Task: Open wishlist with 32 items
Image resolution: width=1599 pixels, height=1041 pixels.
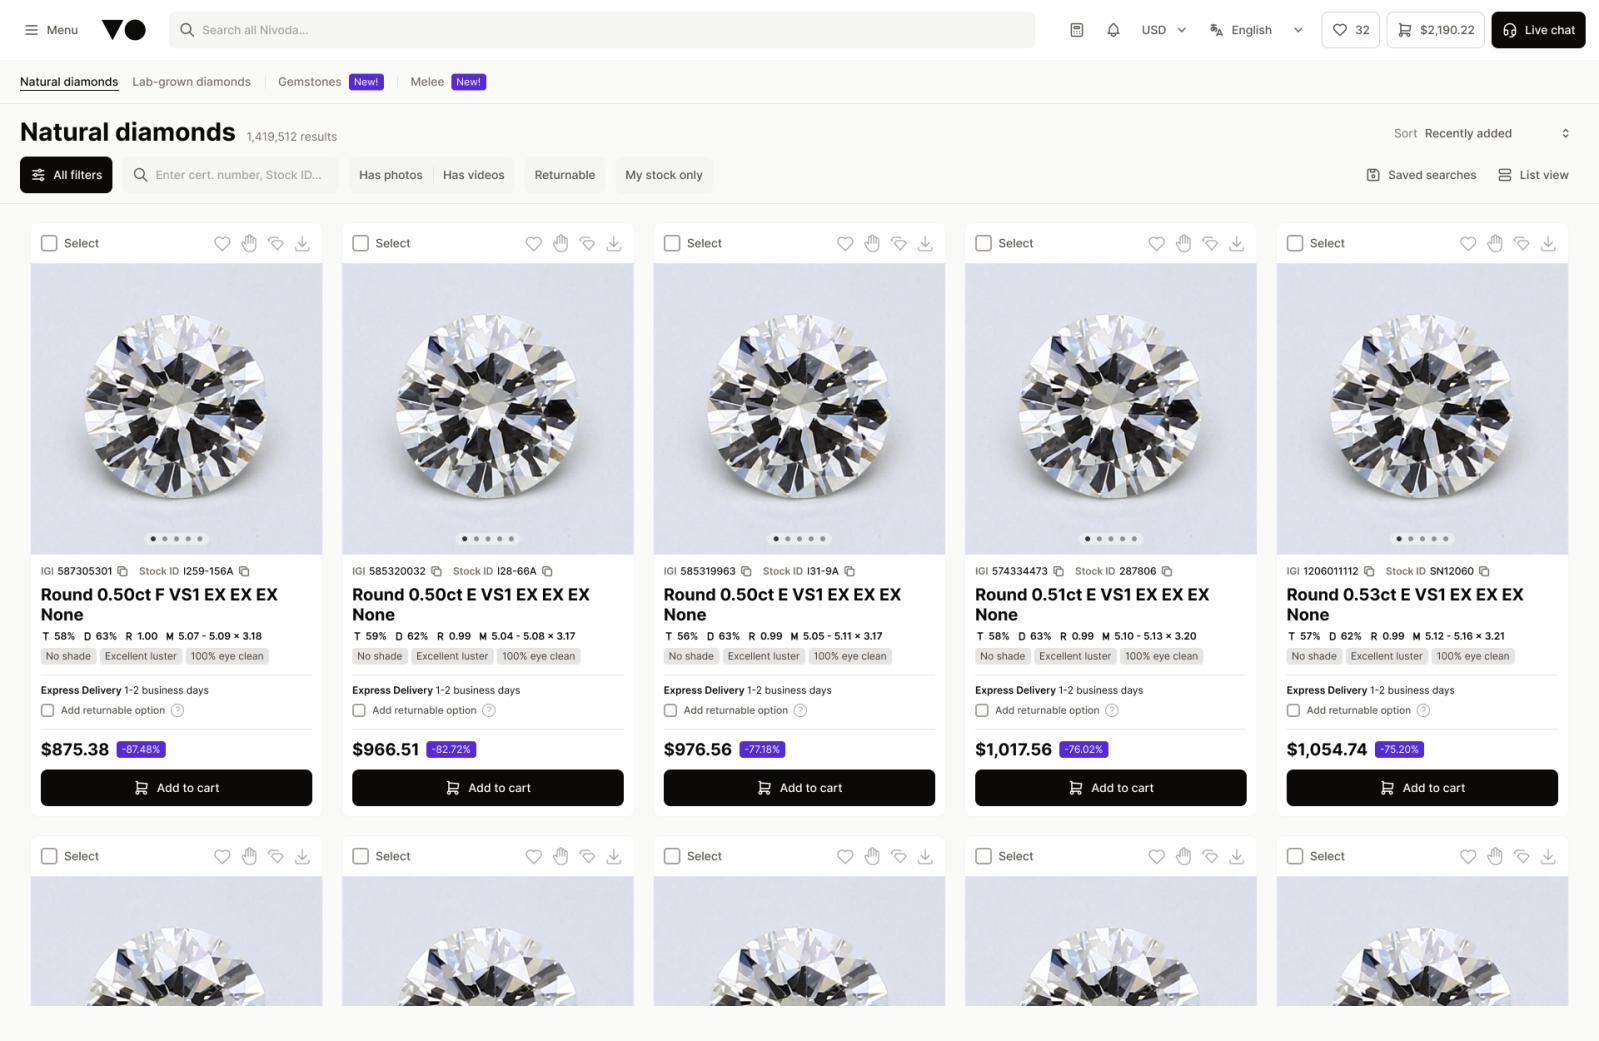Action: tap(1350, 30)
